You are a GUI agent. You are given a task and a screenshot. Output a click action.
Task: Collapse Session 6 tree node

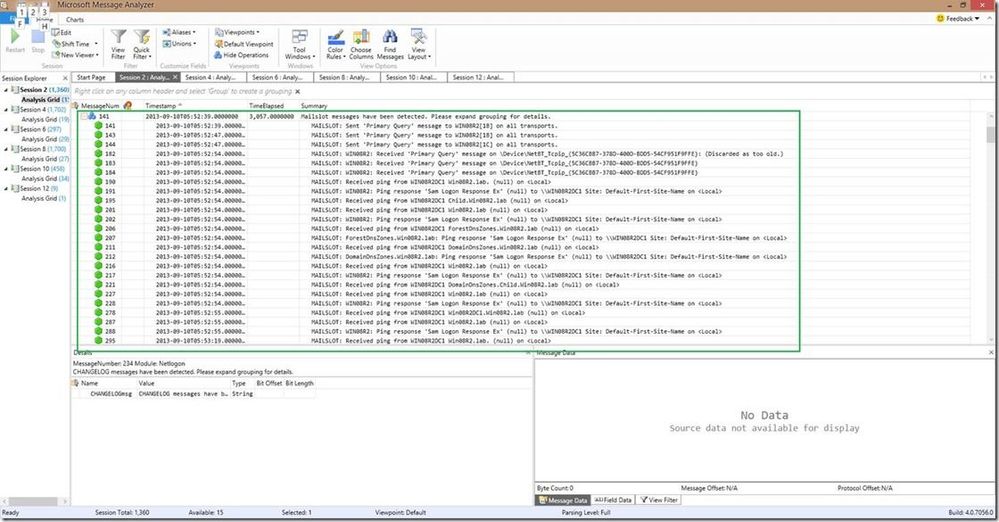[x=6, y=129]
